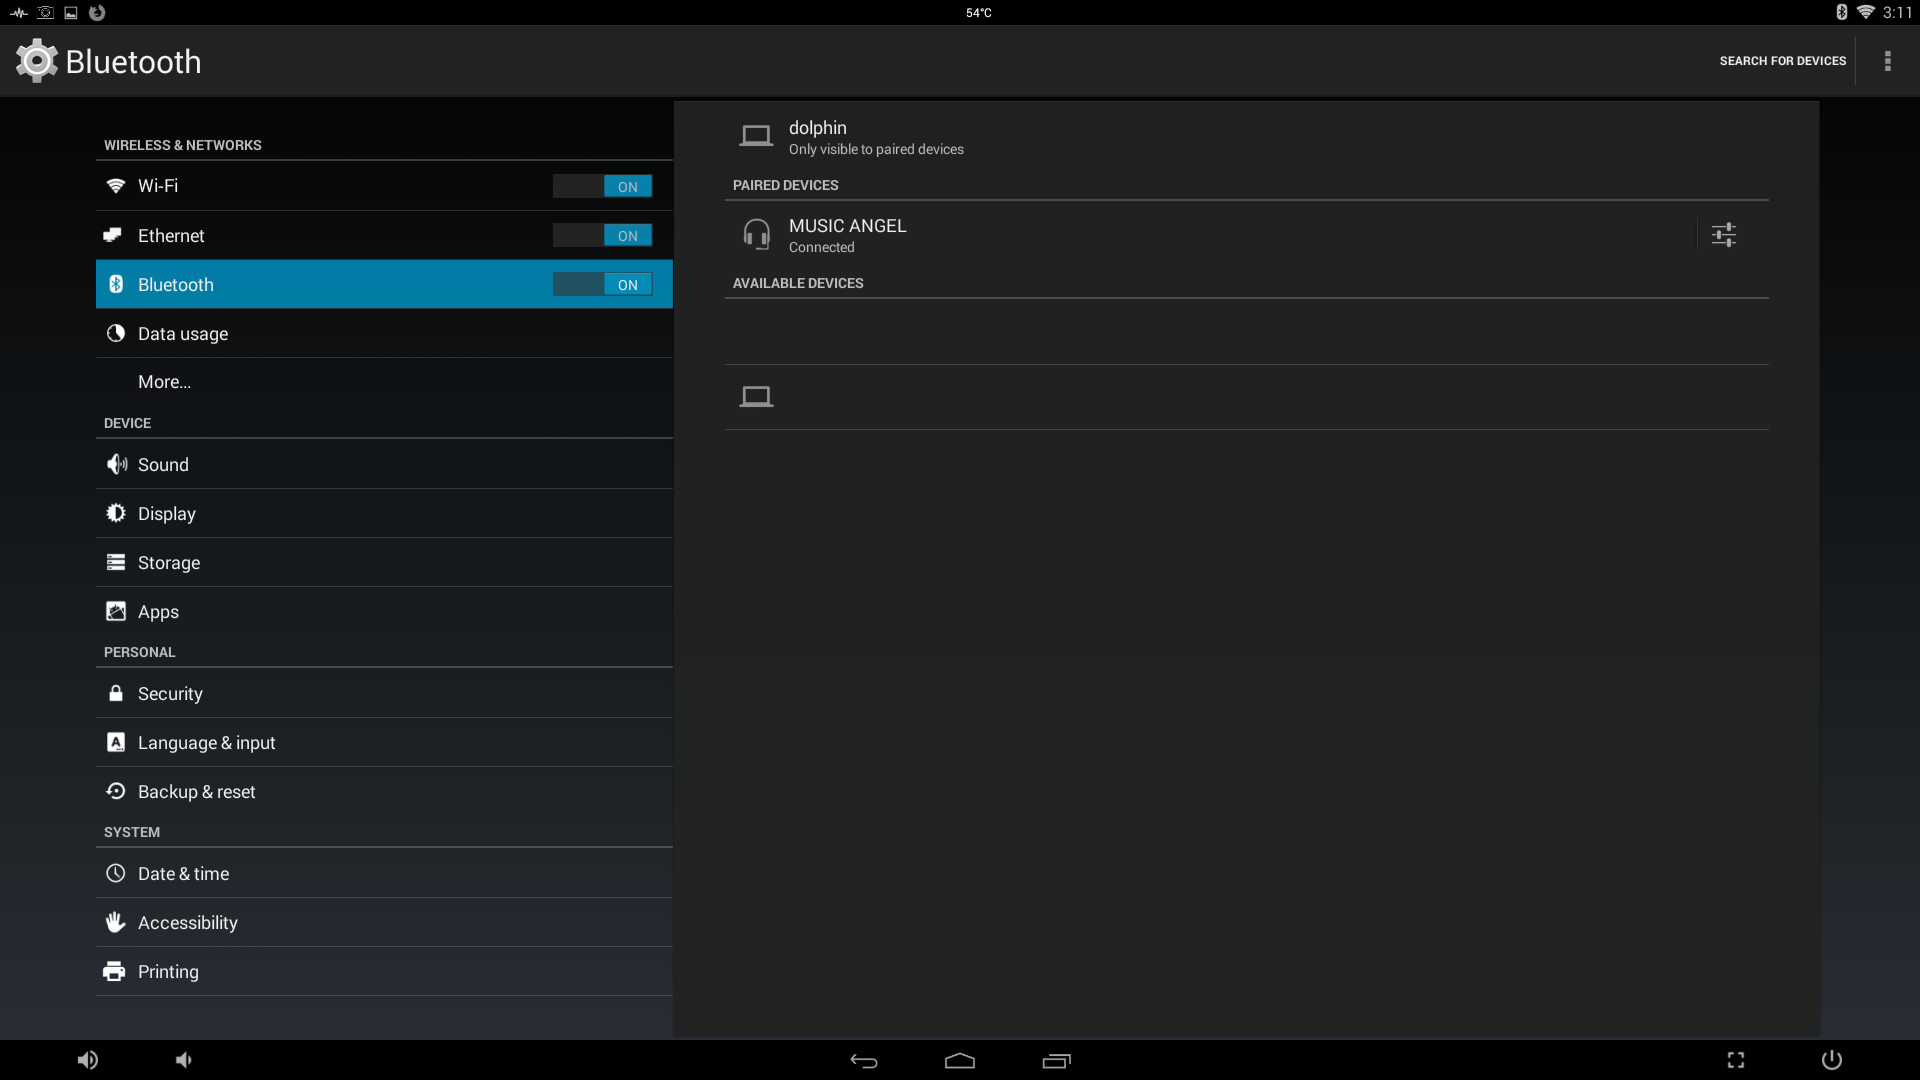Click the Security lock icon
This screenshot has height=1080, width=1920.
click(116, 693)
